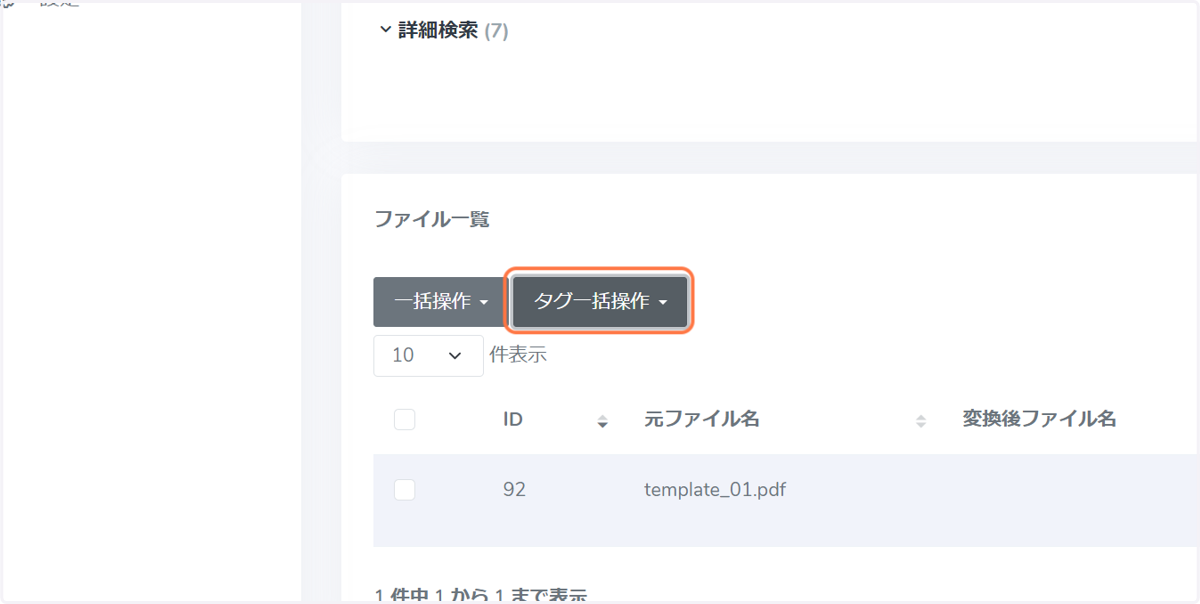Click the template_01.pdf file name
The height and width of the screenshot is (604, 1200).
click(715, 490)
